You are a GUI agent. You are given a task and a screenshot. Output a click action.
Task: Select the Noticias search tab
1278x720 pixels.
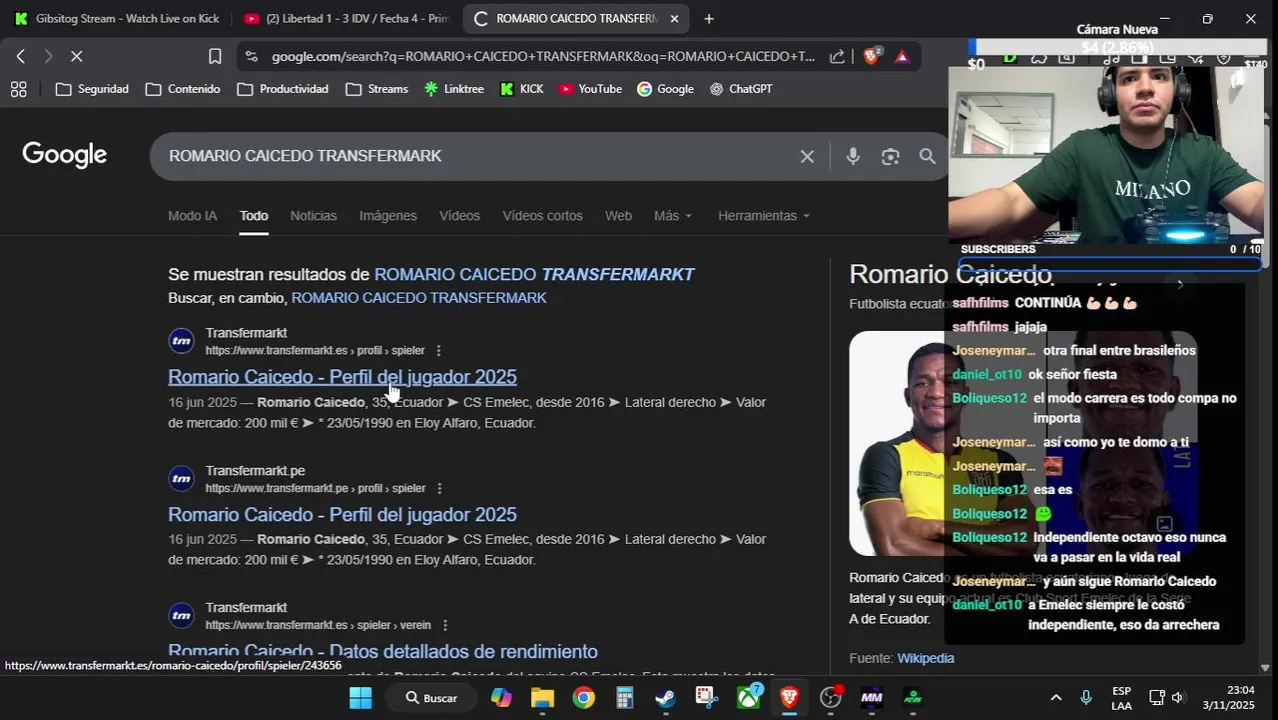(313, 216)
